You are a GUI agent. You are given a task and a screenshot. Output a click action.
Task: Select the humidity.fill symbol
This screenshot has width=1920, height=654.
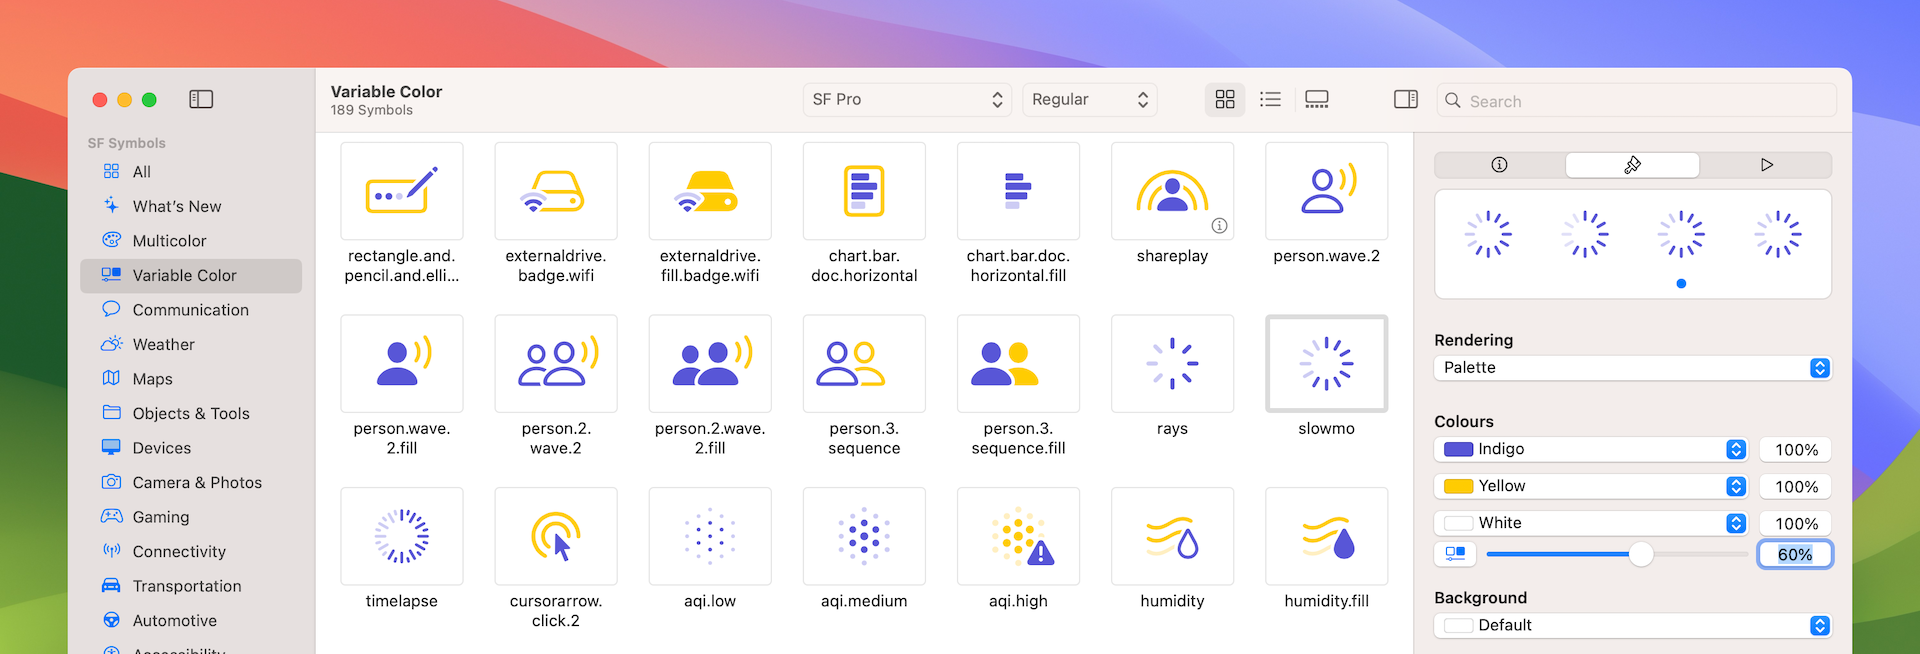coord(1326,536)
